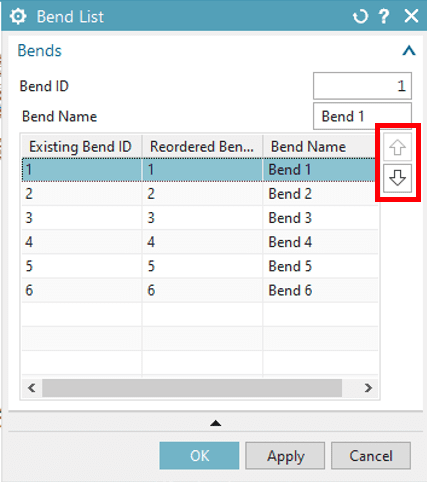Click the OK button
The width and height of the screenshot is (427, 482).
tap(199, 456)
